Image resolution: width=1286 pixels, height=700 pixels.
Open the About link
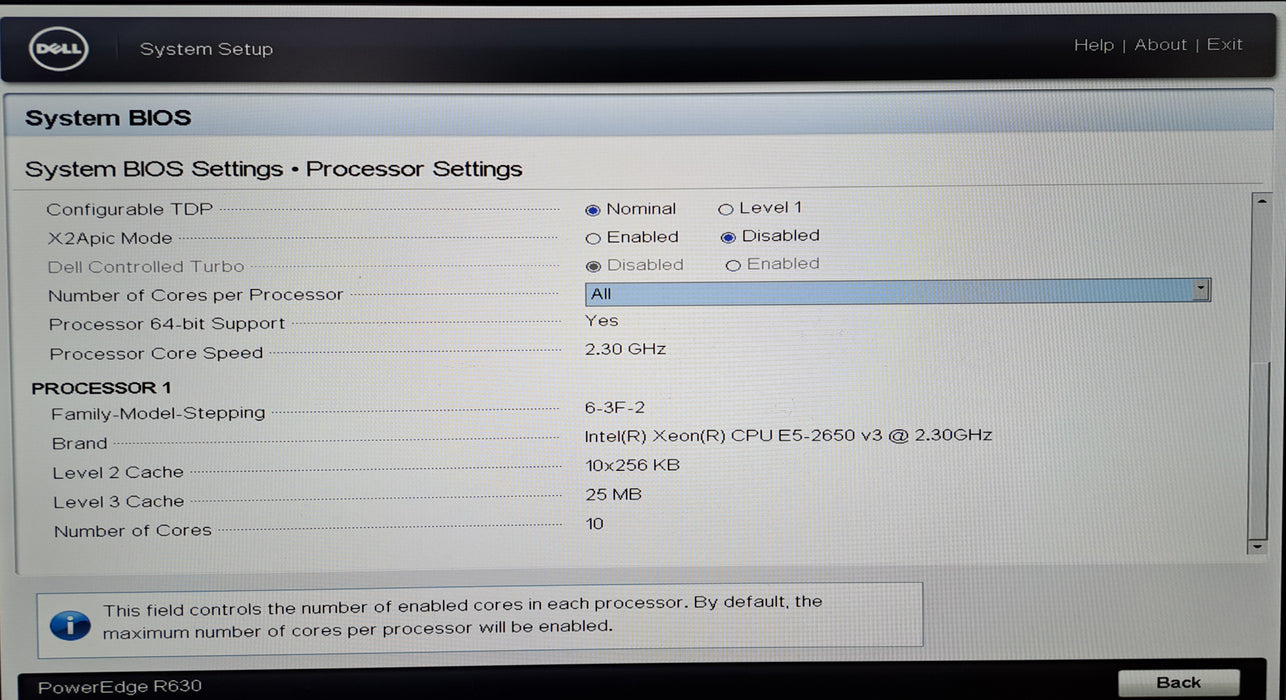tap(1160, 45)
